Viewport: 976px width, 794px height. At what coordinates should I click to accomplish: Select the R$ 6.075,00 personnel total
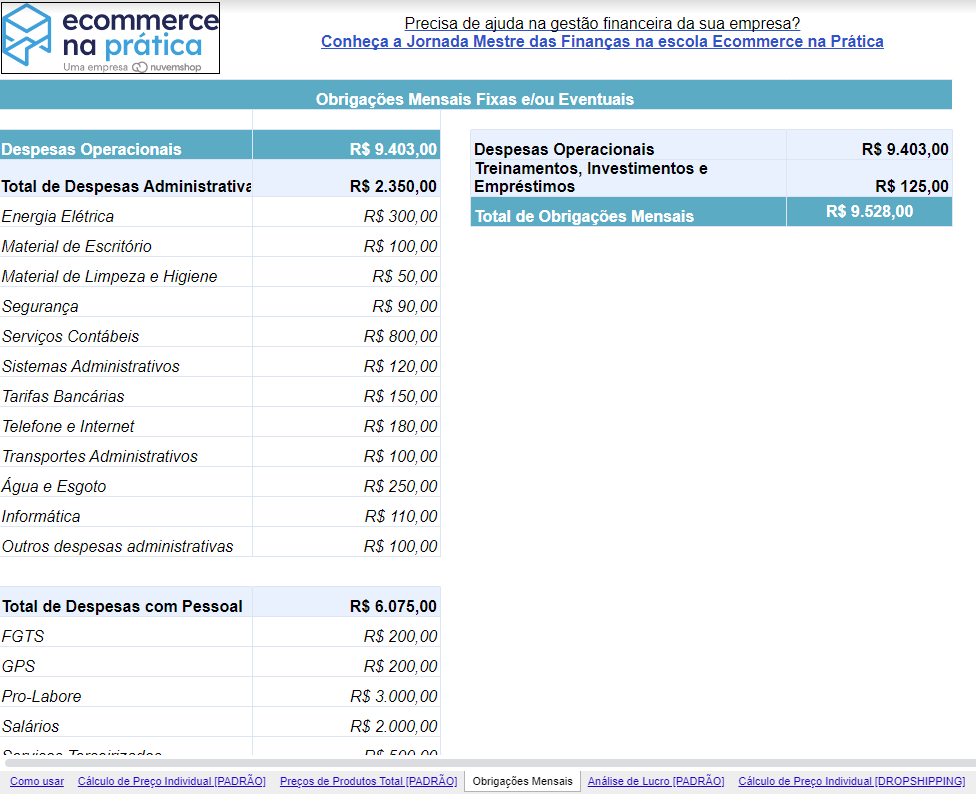[x=346, y=602]
